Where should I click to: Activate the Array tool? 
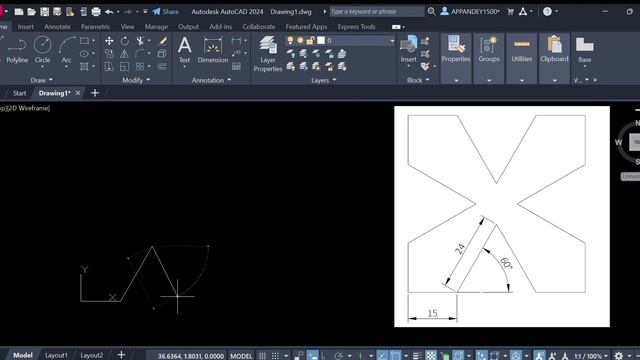pyautogui.click(x=140, y=66)
